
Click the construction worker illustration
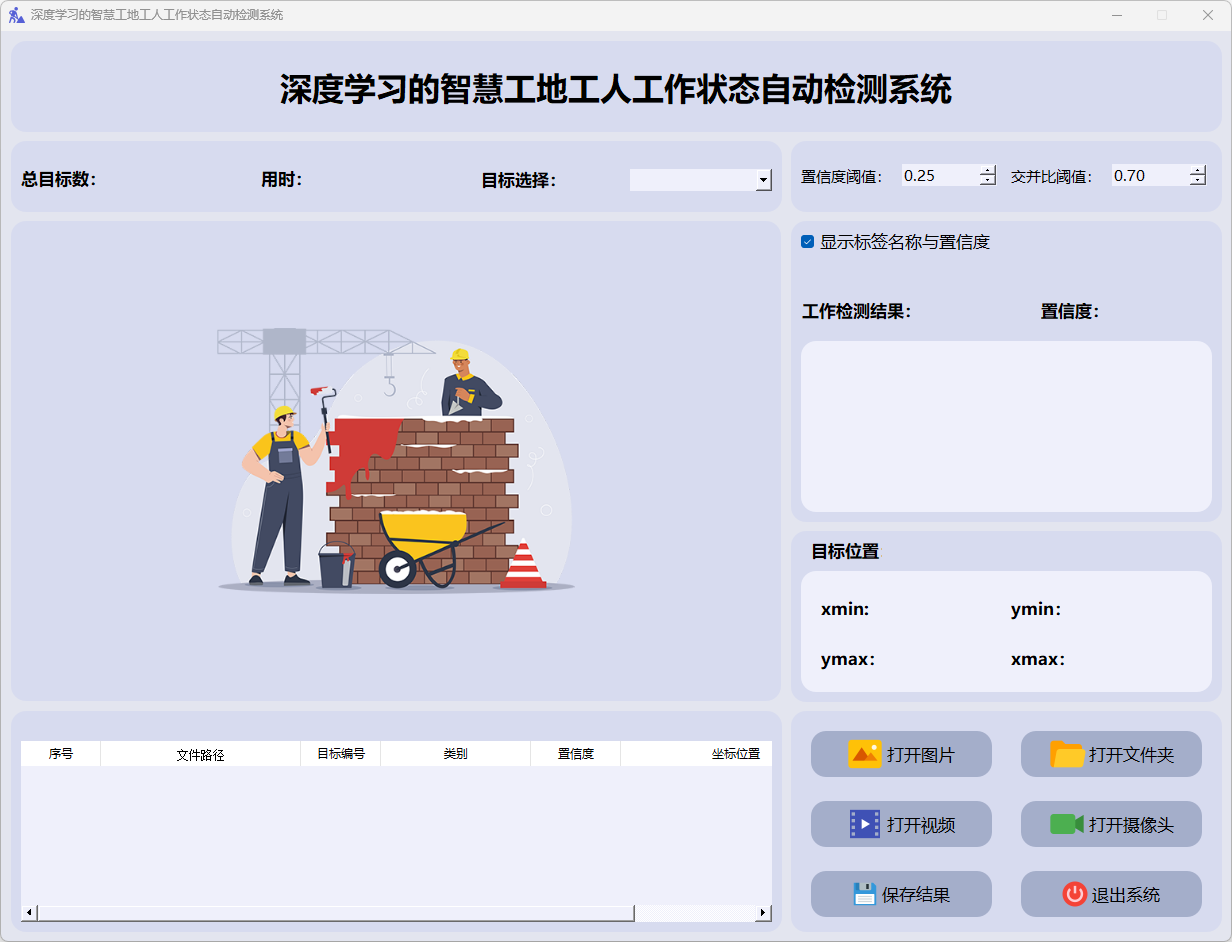tap(396, 461)
